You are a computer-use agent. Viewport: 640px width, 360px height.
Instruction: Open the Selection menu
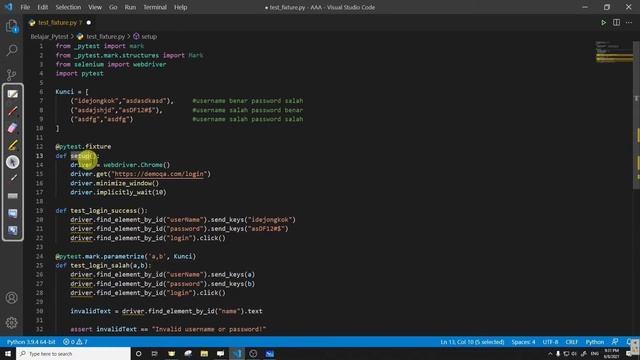(x=68, y=7)
